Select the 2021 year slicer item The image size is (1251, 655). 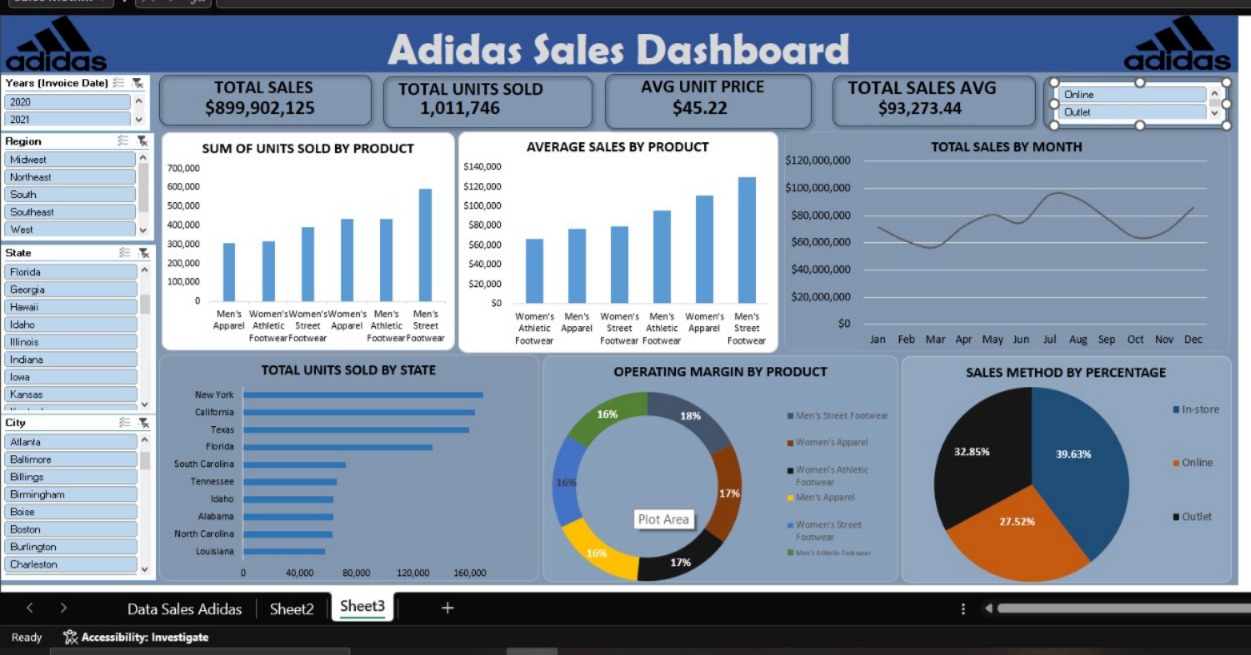[67, 119]
